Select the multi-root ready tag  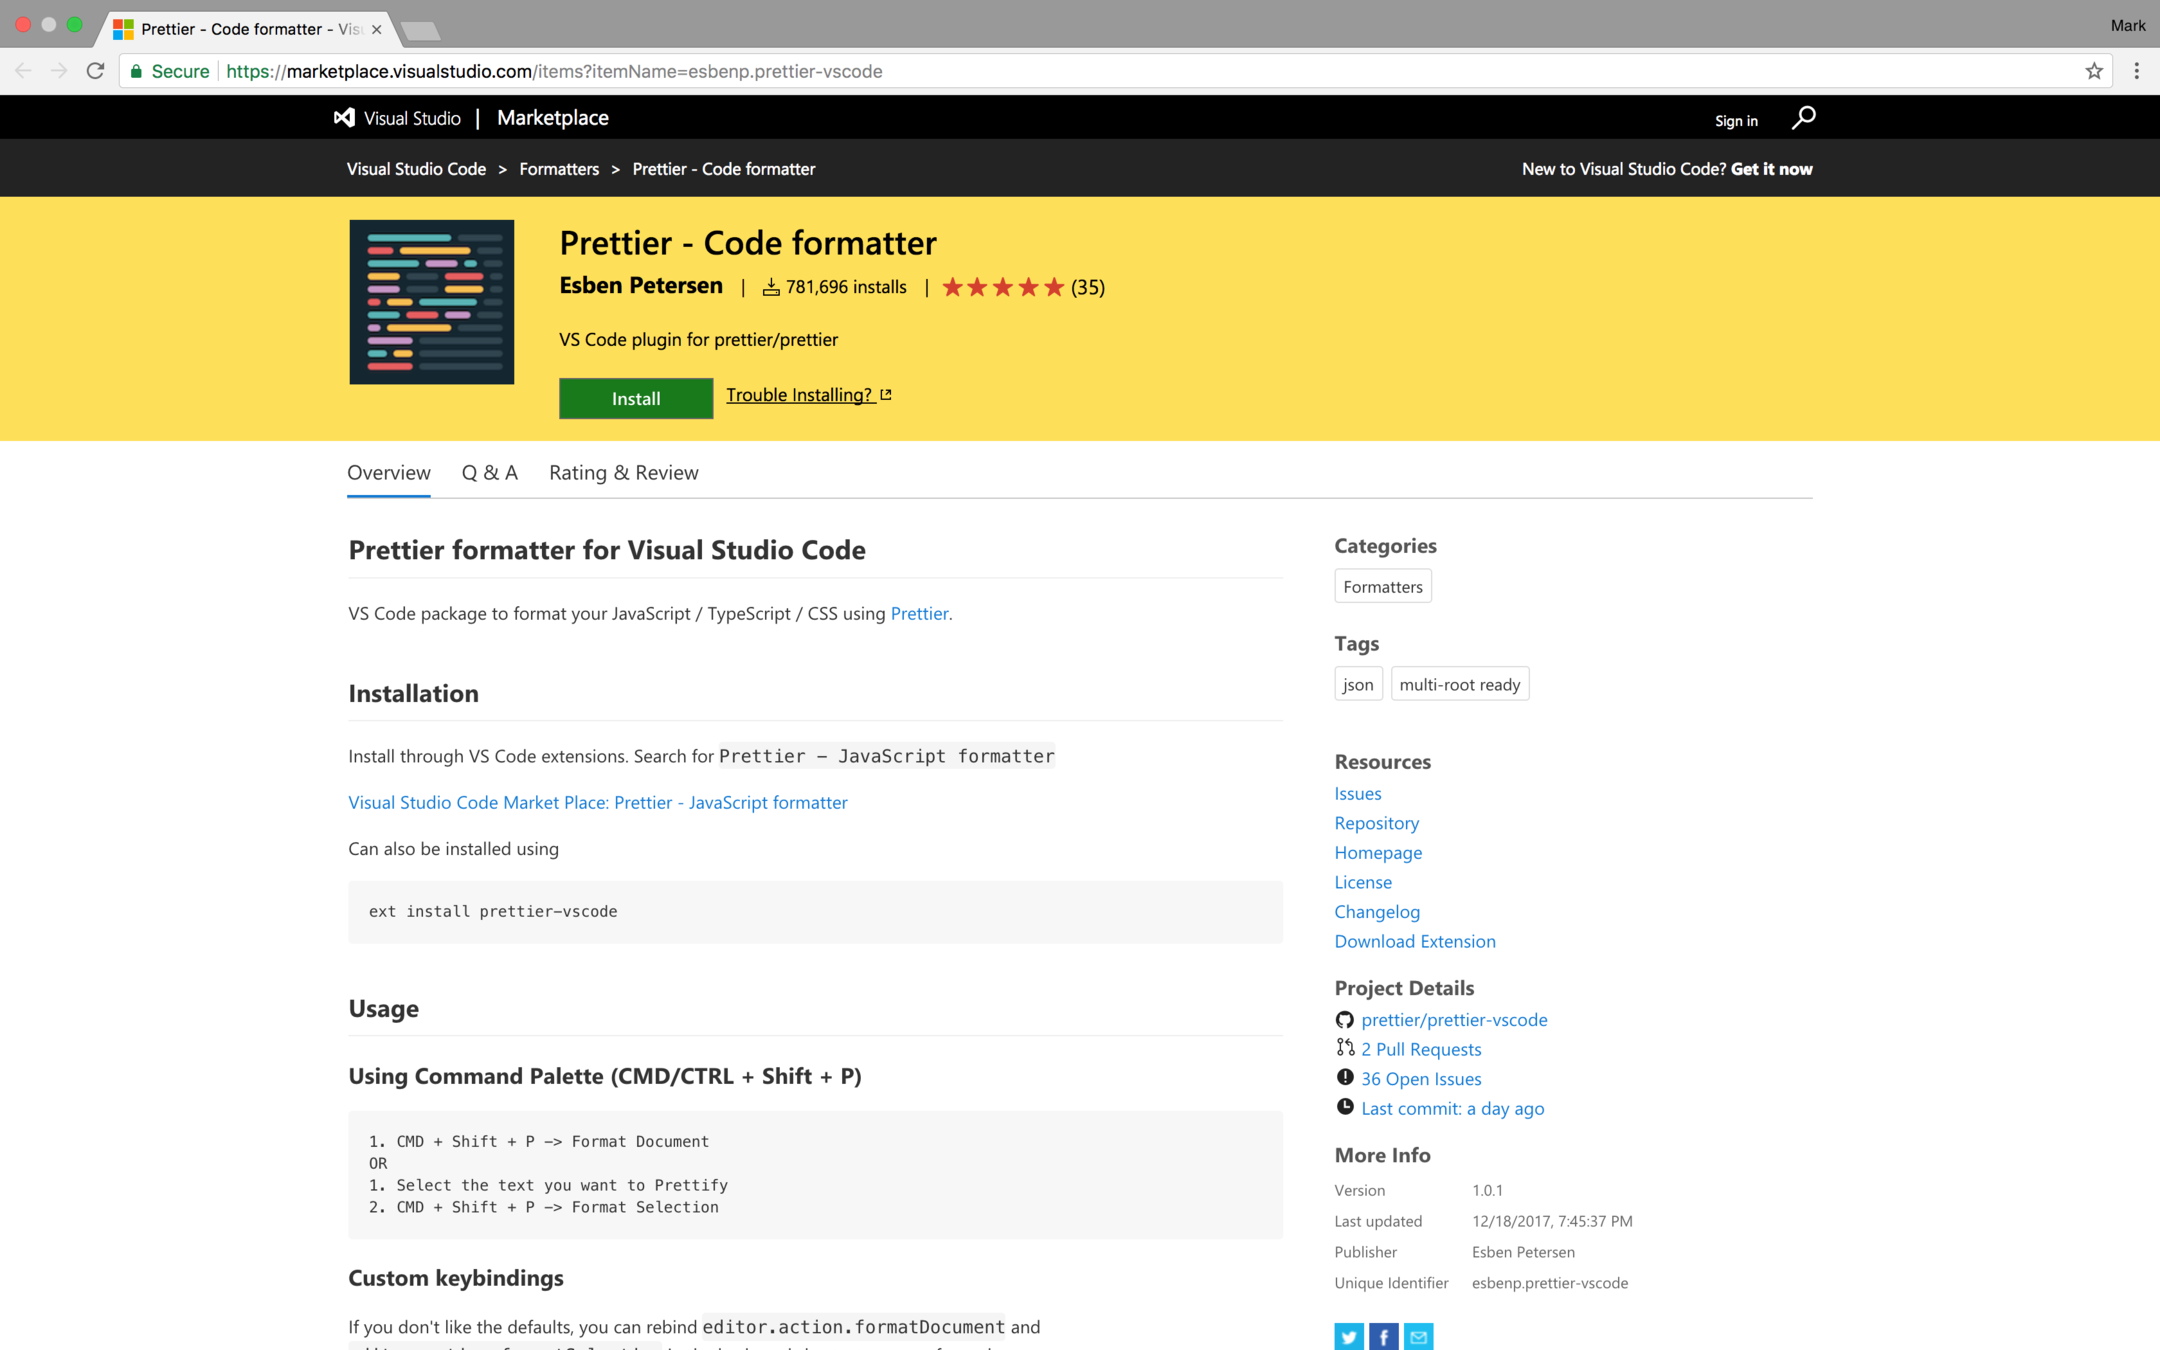tap(1459, 684)
